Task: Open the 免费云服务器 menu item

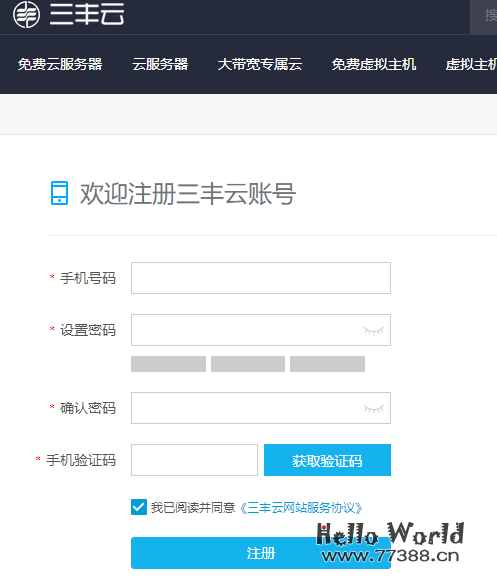Action: (60, 64)
